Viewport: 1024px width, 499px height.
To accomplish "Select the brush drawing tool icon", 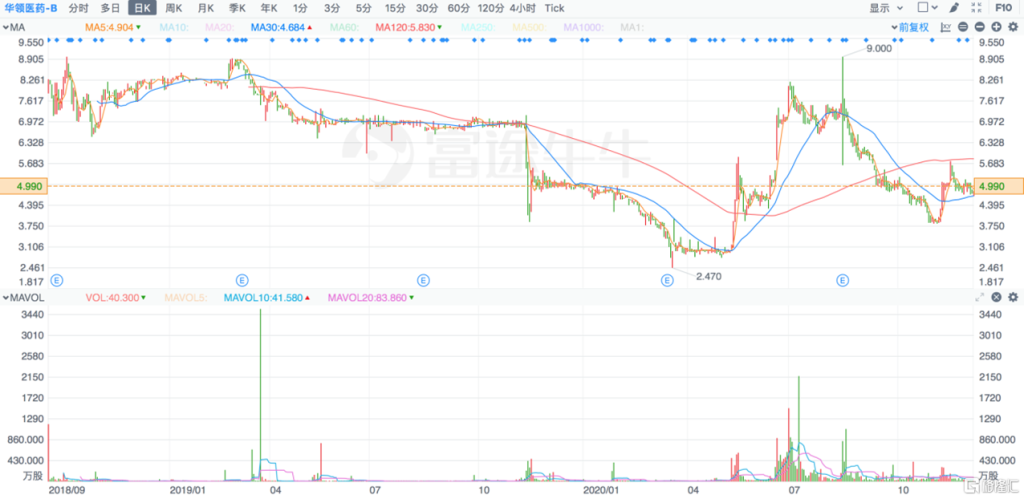I will [x=953, y=8].
